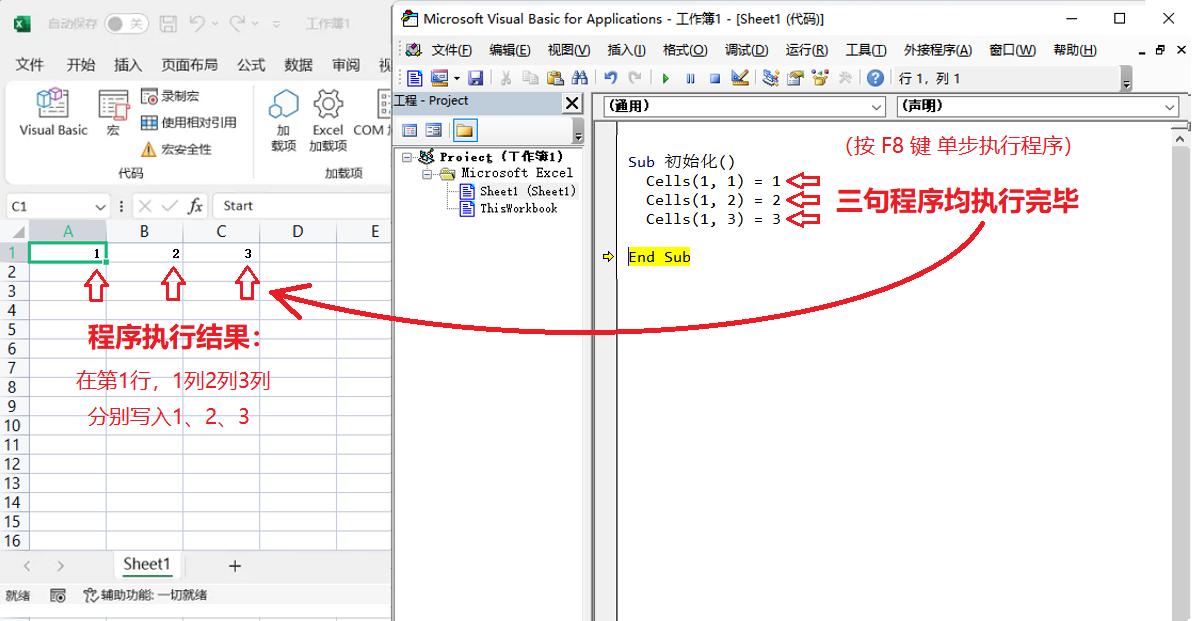Screen dimensions: 1192x621
Task: Switch to the 公式 ribbon tab
Action: click(251, 65)
